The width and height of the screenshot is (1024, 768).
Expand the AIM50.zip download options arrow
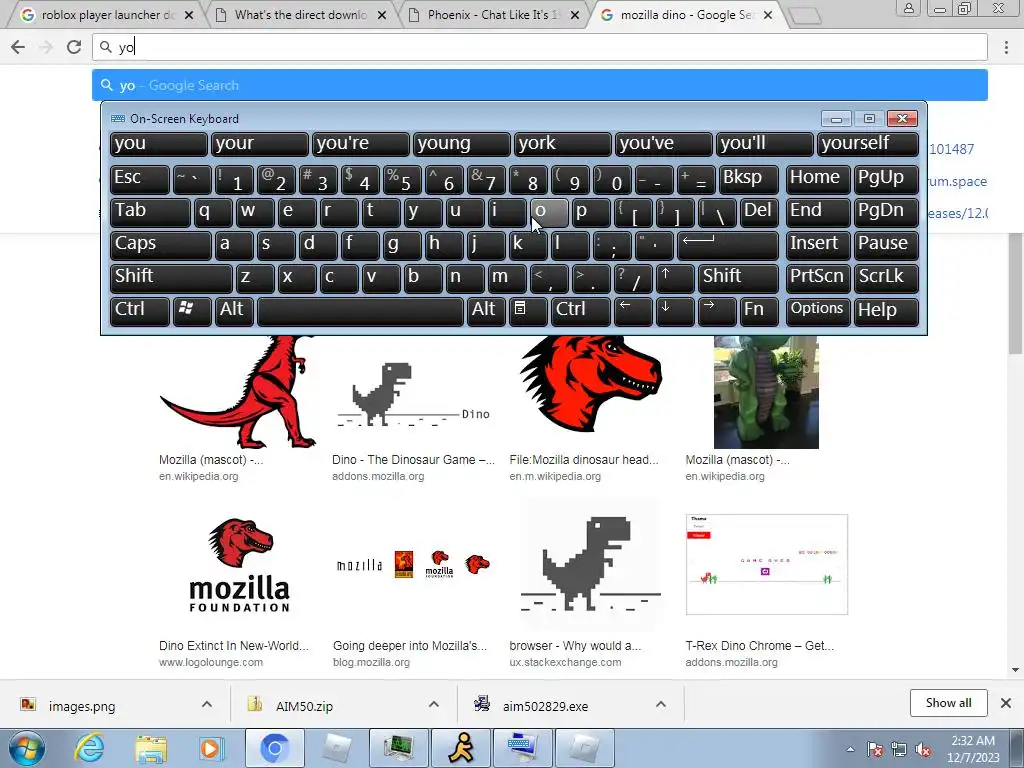[434, 704]
